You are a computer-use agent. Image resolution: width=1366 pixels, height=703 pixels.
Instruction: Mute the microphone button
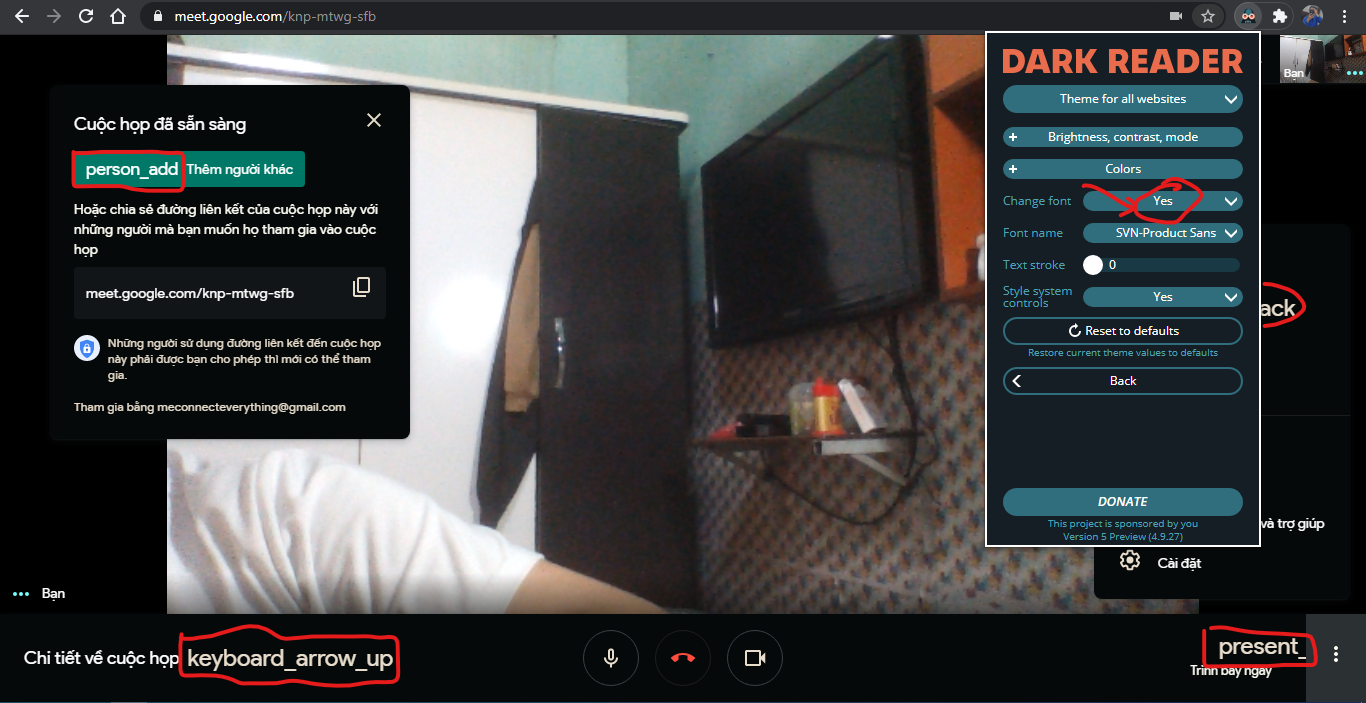pyautogui.click(x=610, y=658)
